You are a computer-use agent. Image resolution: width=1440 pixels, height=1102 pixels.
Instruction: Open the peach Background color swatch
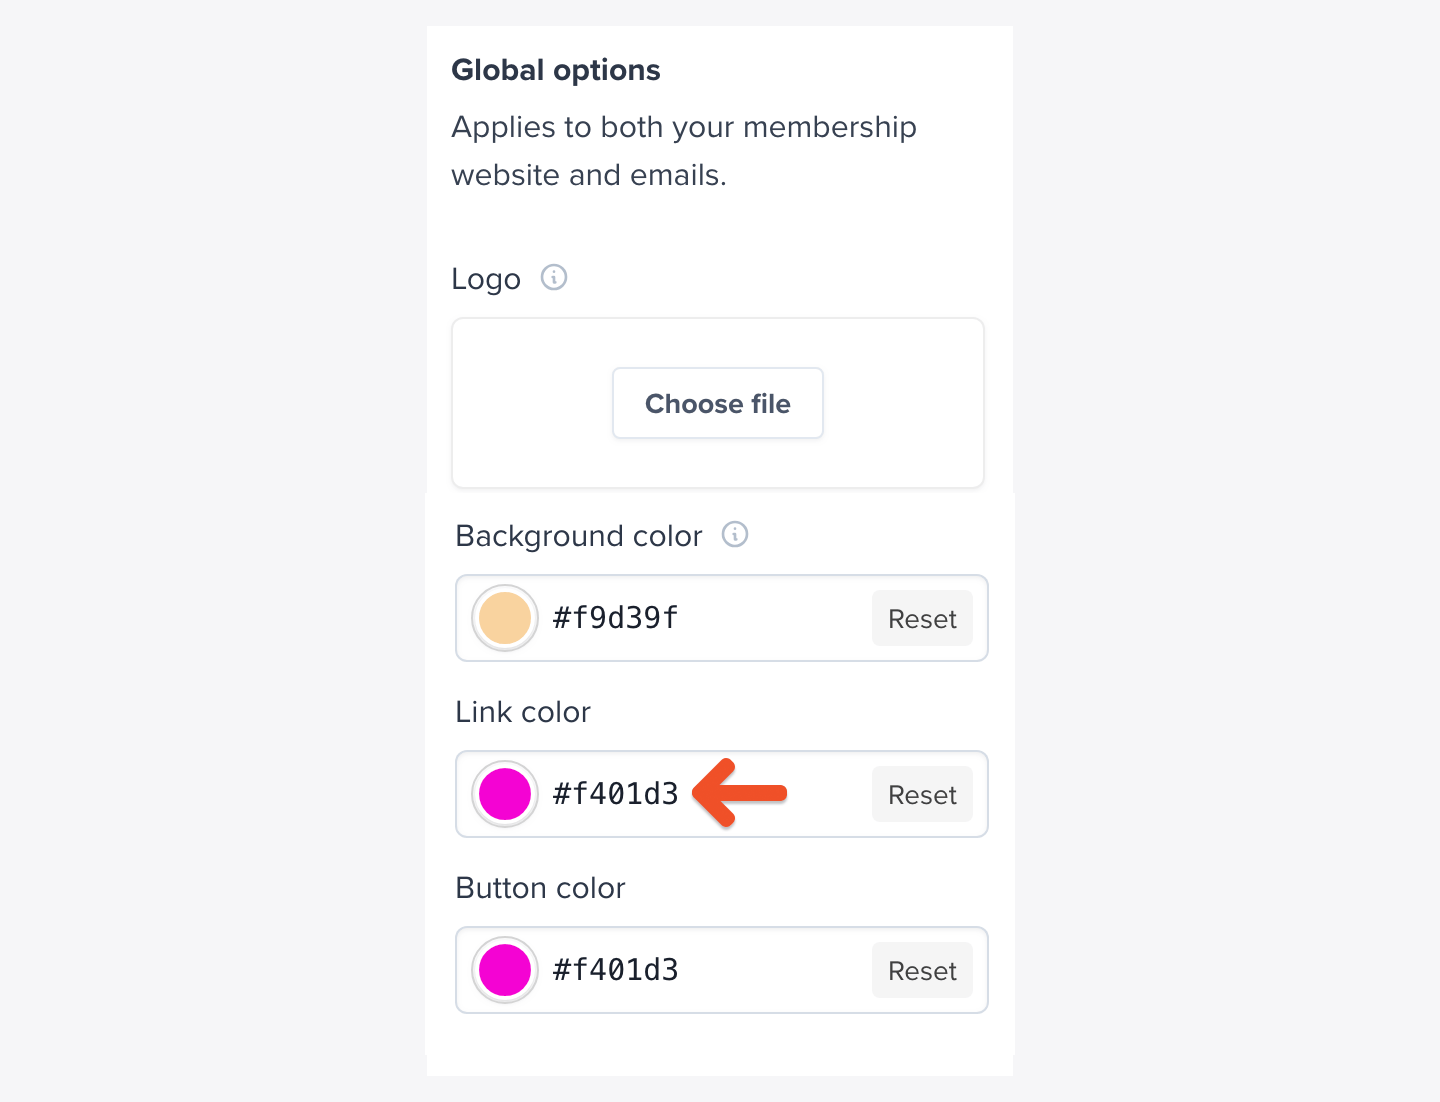click(x=505, y=618)
